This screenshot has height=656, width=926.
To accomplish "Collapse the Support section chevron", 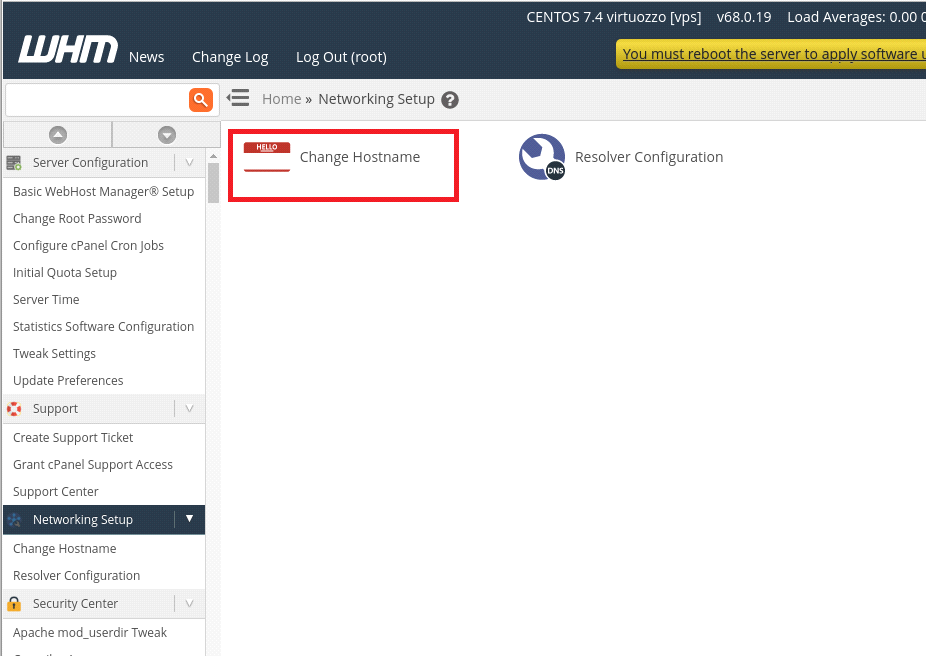I will coord(190,409).
